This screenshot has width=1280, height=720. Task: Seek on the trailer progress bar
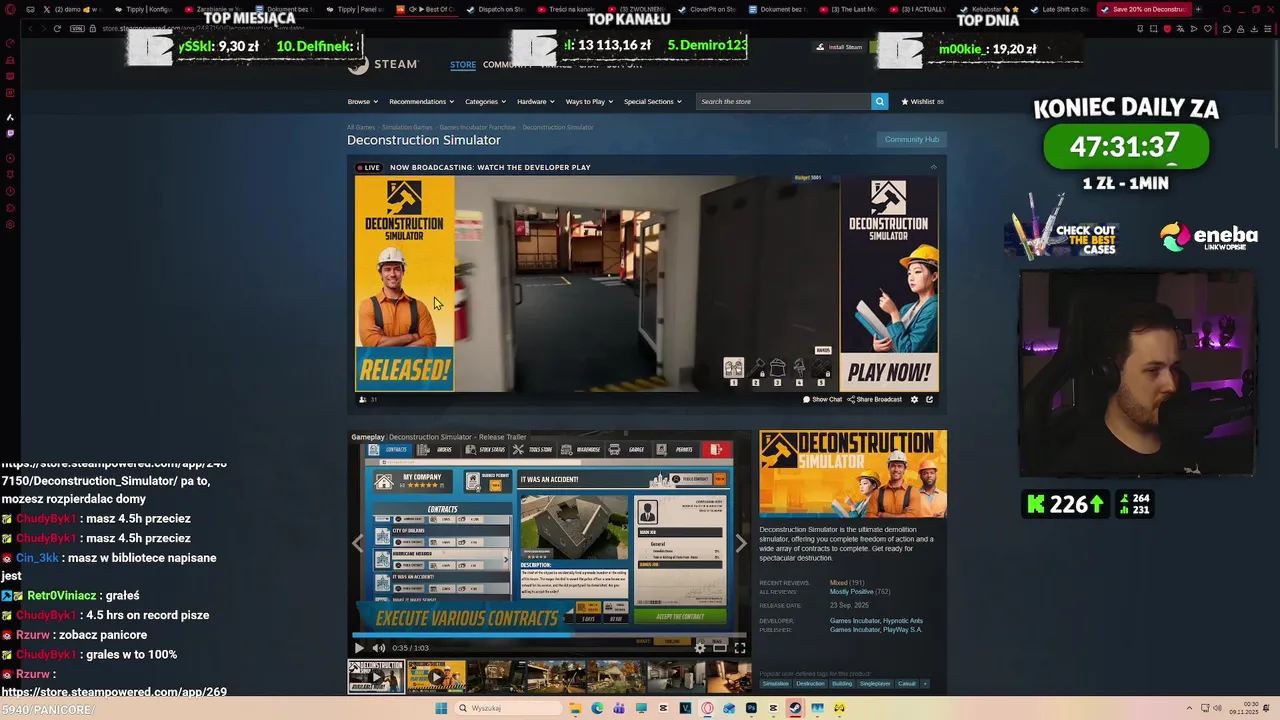pos(549,636)
